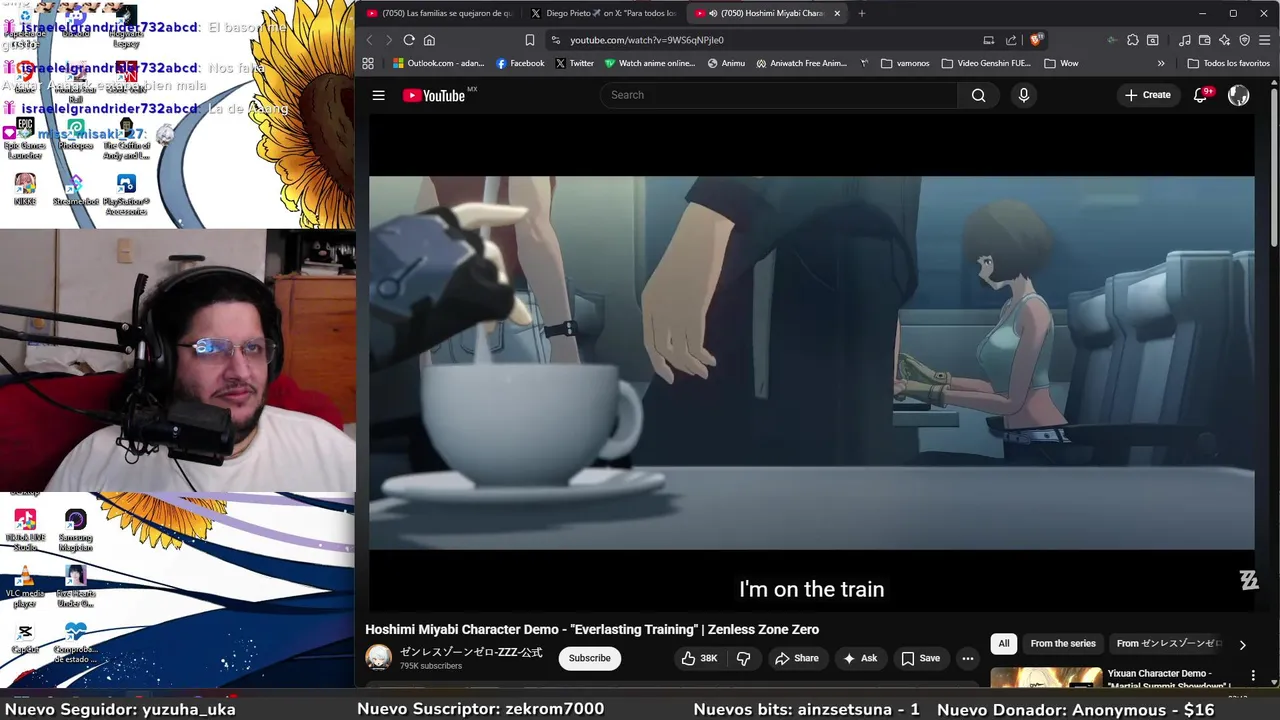Select the All filter chip

pyautogui.click(x=1004, y=644)
